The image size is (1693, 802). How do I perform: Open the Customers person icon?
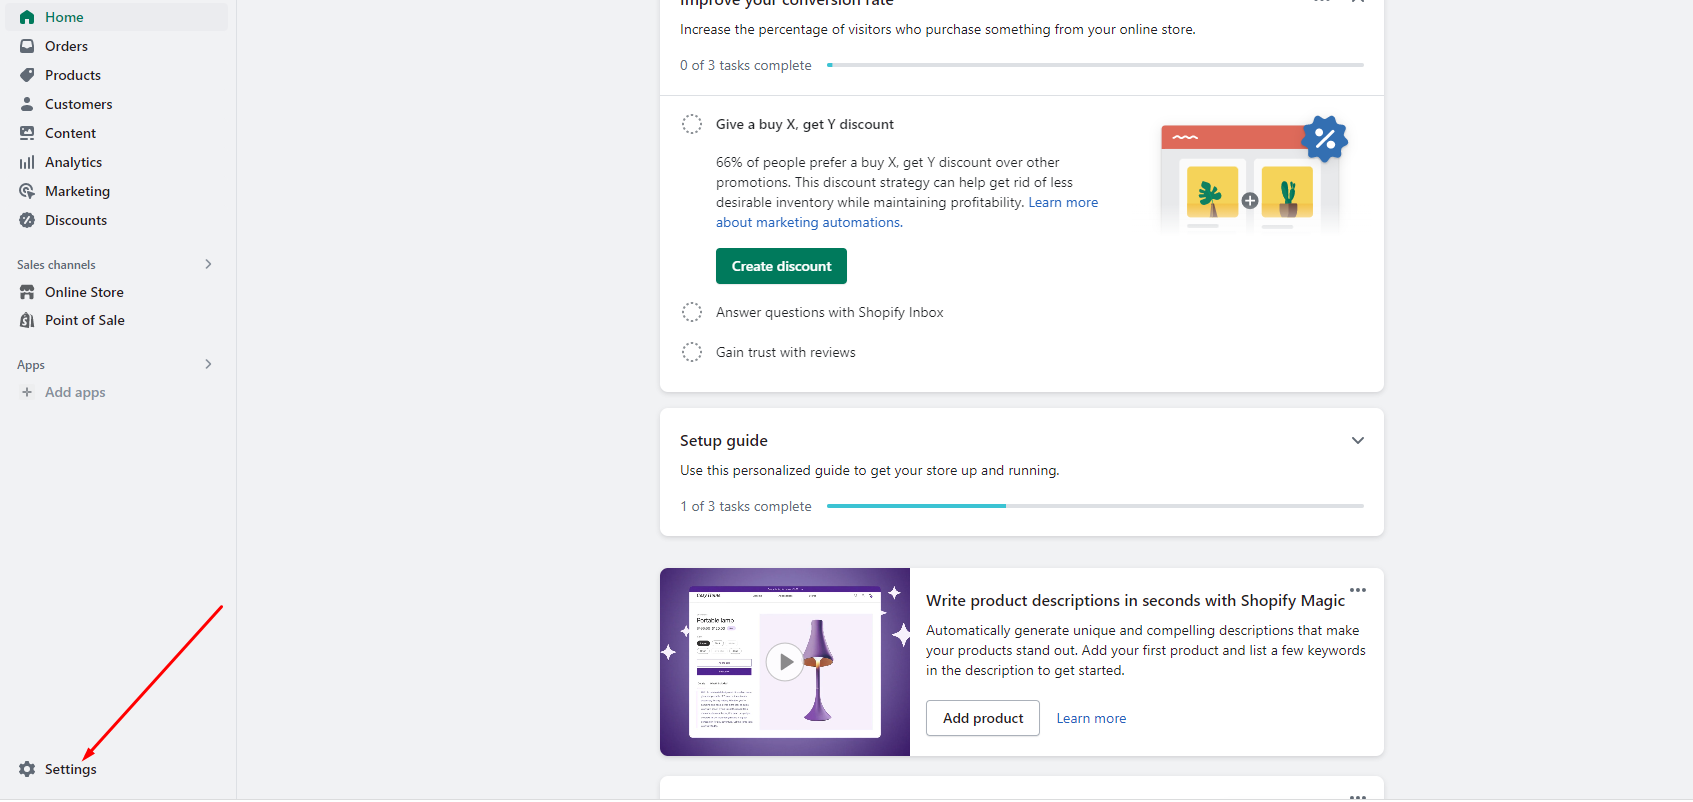(x=27, y=104)
